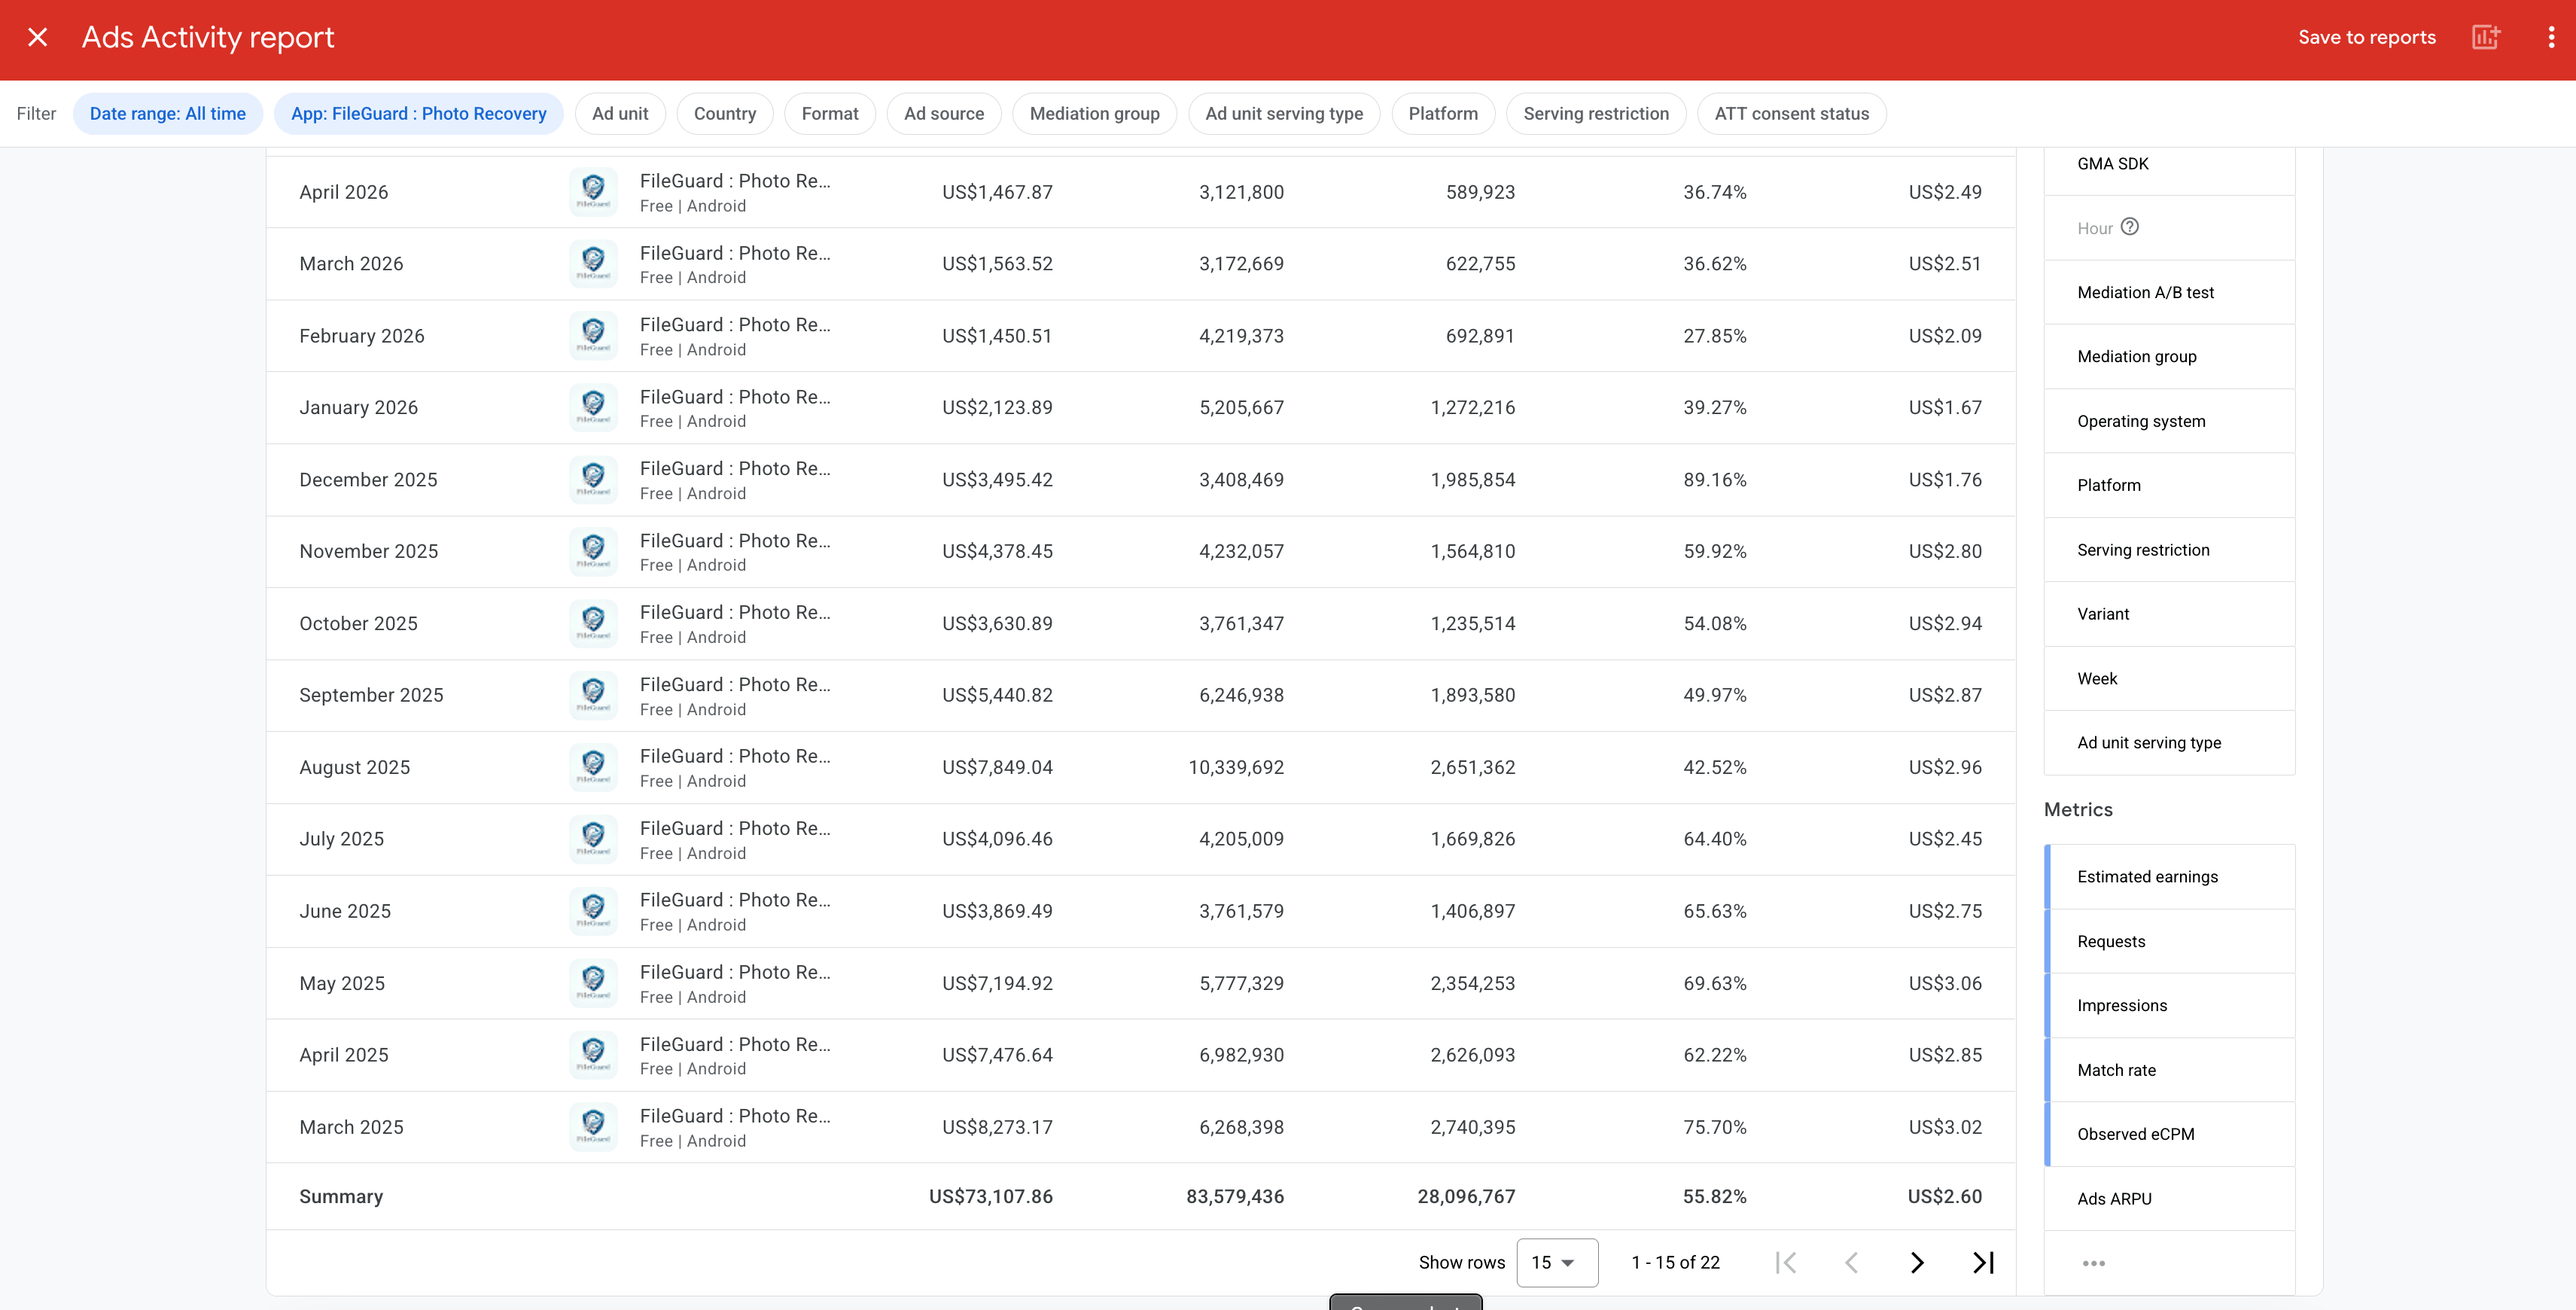
Task: Select Mediation A/B test dimension
Action: (2169, 292)
